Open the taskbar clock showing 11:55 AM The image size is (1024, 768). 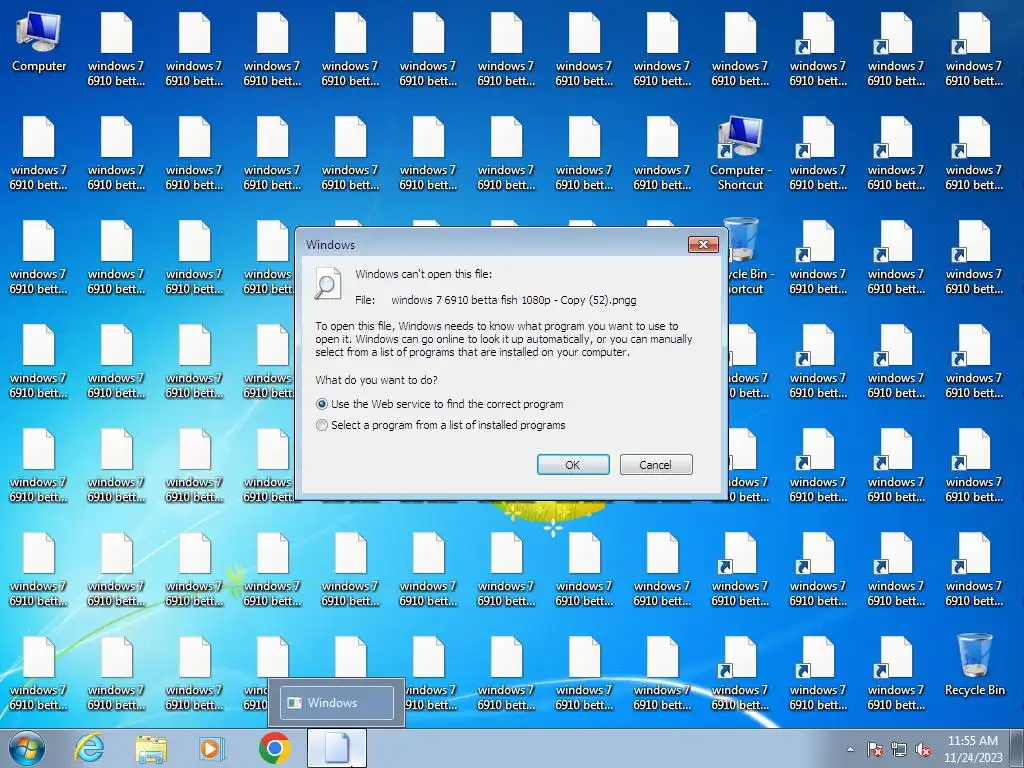pyautogui.click(x=972, y=748)
